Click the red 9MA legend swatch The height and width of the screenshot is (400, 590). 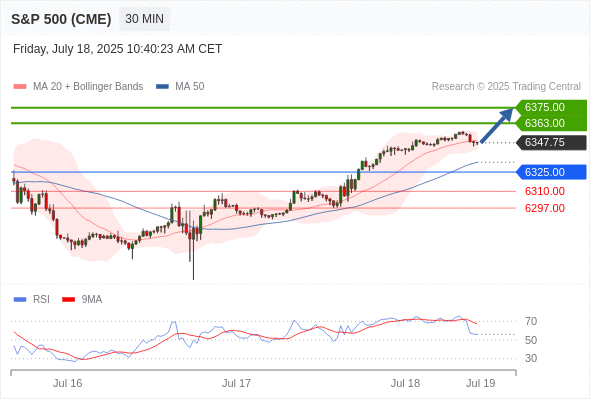pyautogui.click(x=68, y=300)
